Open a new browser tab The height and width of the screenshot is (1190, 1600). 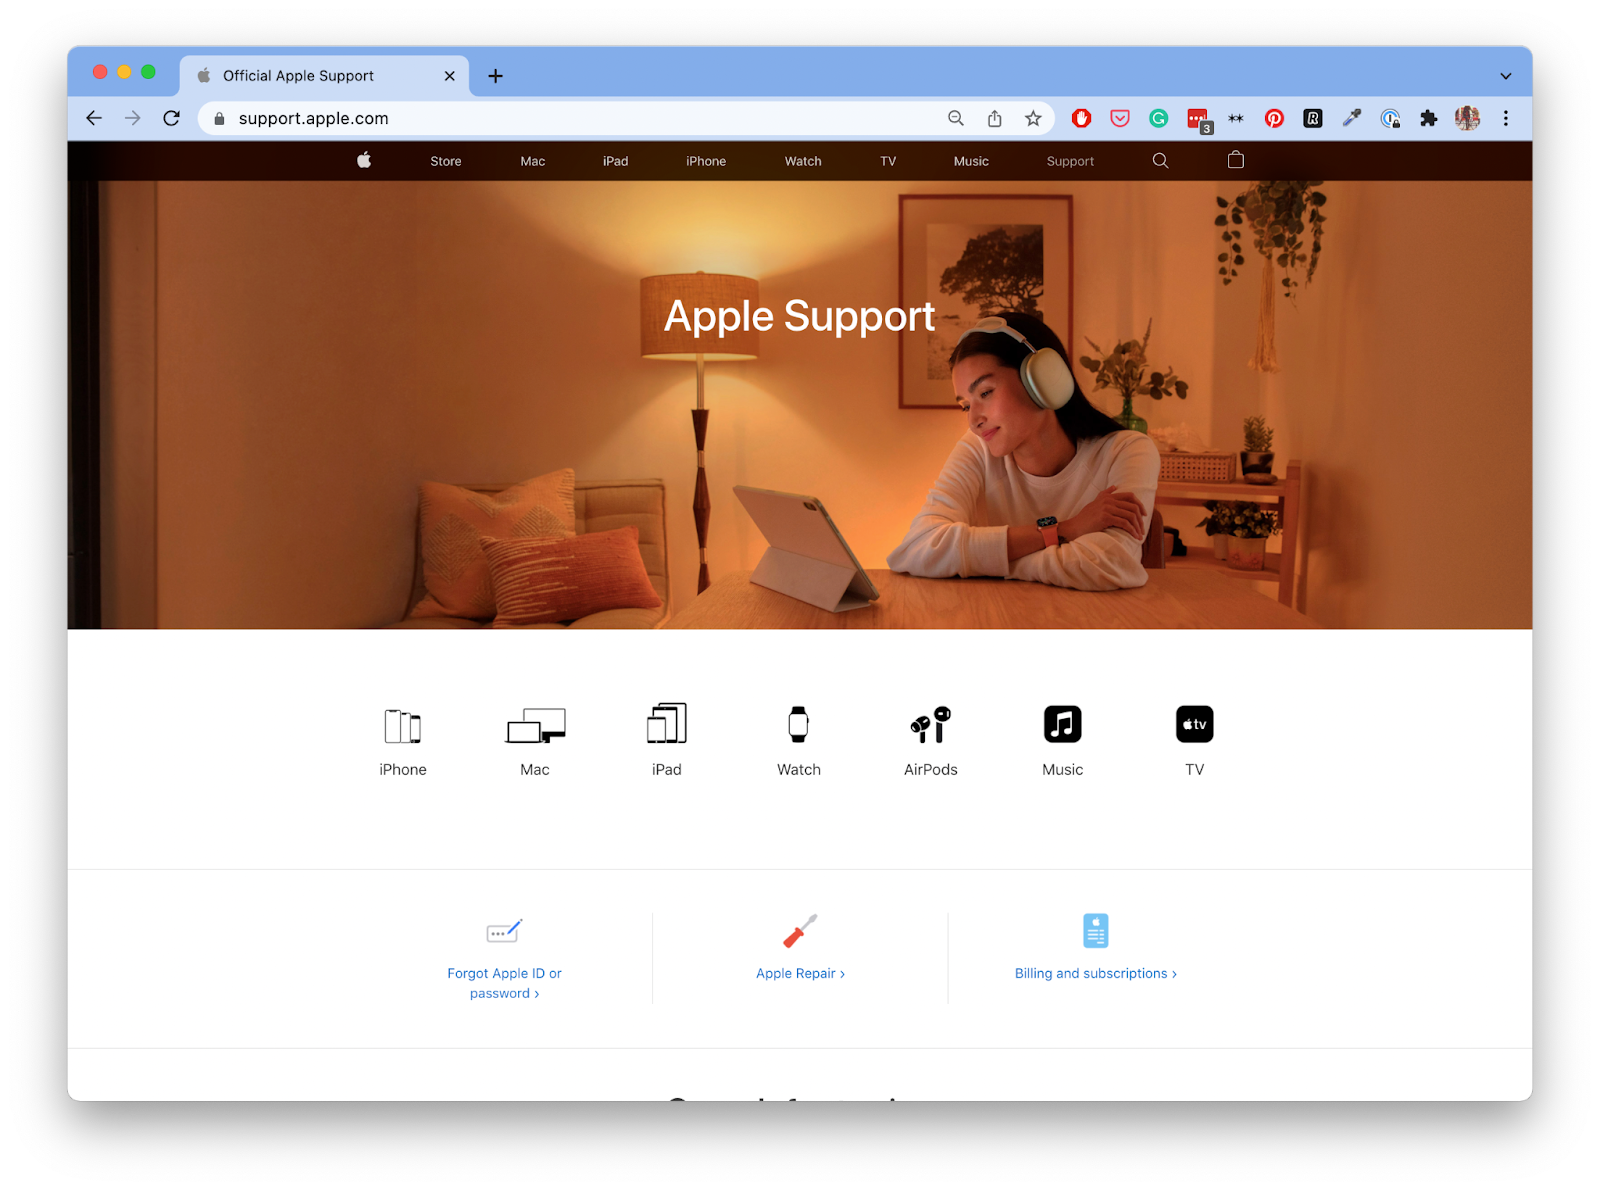click(x=496, y=76)
